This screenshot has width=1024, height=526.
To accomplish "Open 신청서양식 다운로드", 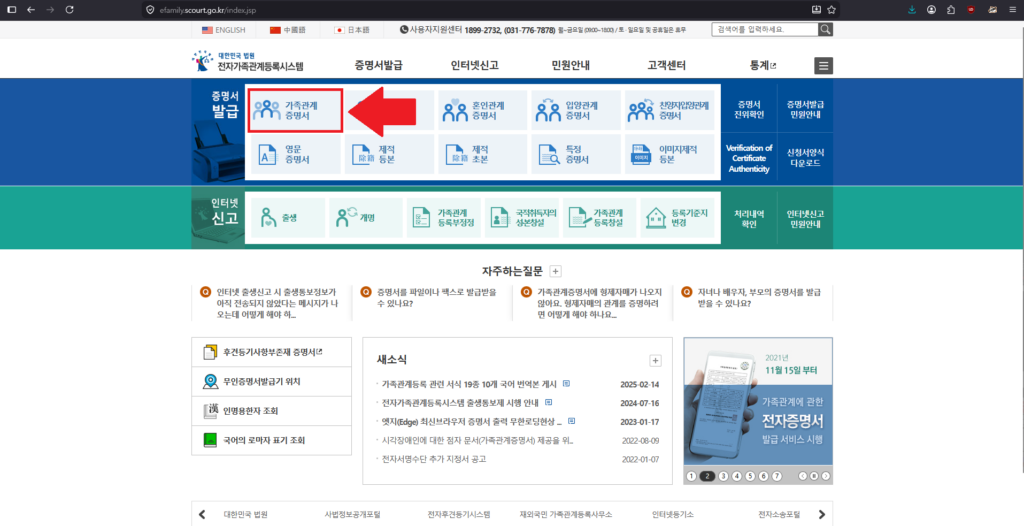I will [805, 157].
